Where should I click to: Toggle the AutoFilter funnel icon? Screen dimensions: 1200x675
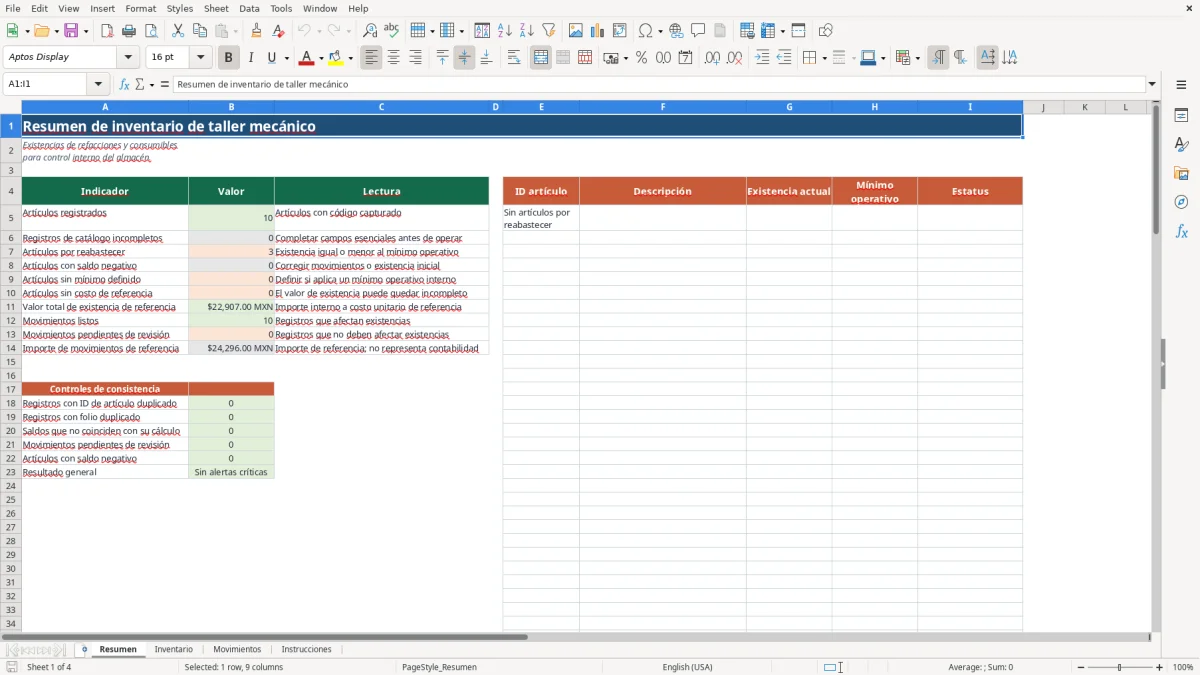pyautogui.click(x=549, y=31)
